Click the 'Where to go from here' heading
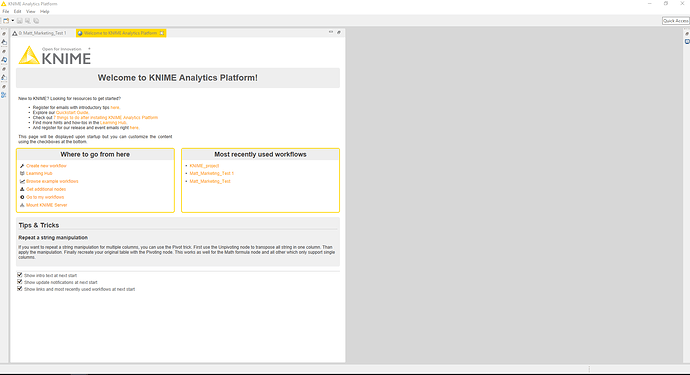The width and height of the screenshot is (690, 375). click(95, 154)
